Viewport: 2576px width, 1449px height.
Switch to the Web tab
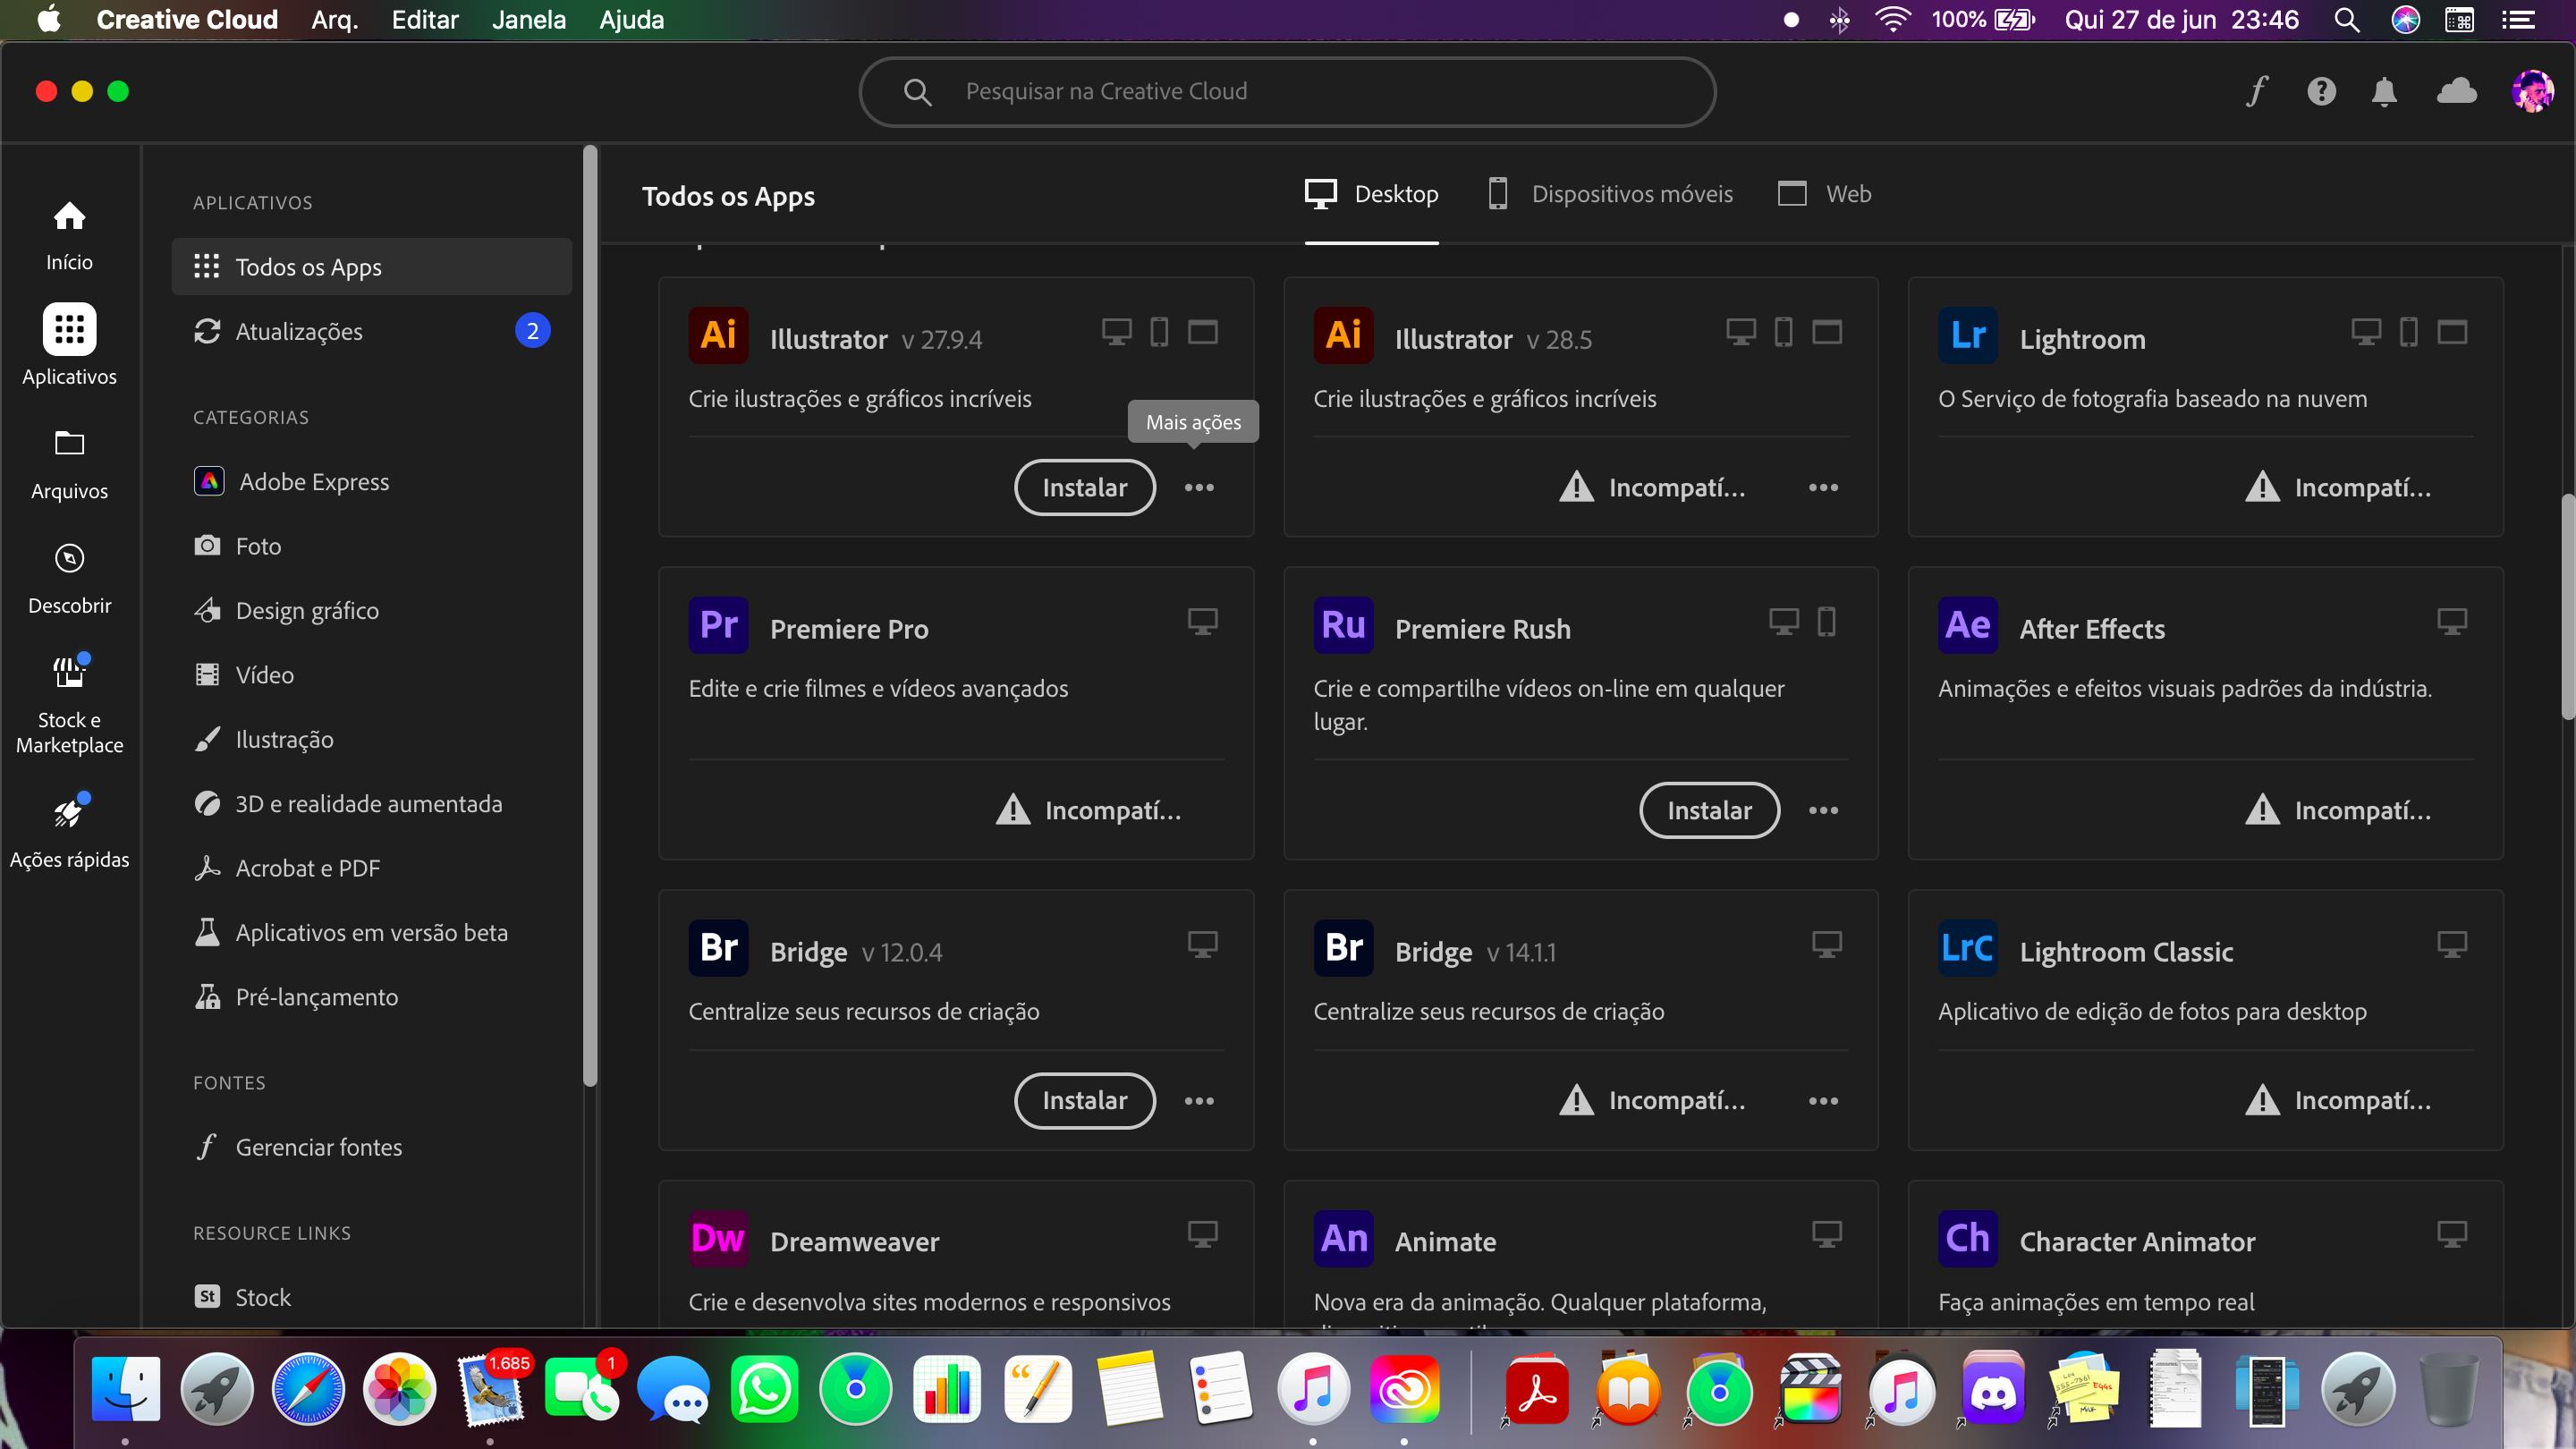click(1823, 194)
